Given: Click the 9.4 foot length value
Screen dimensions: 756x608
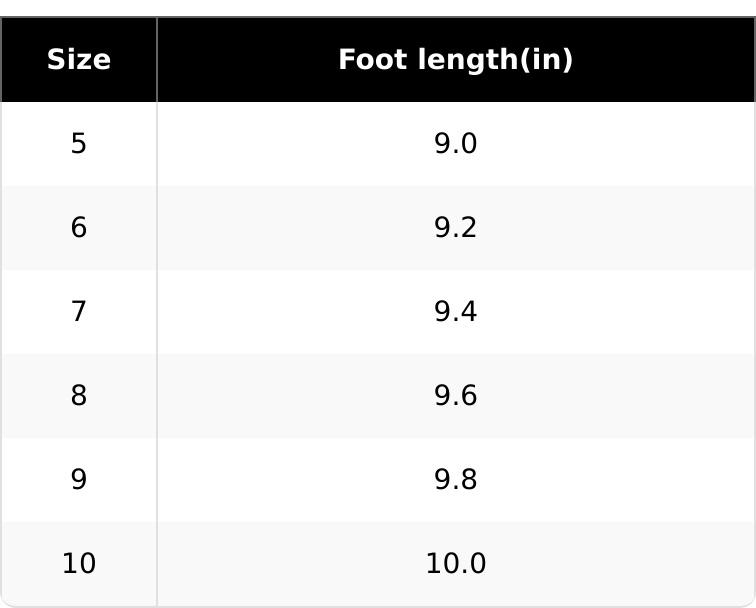Looking at the screenshot, I should [456, 311].
